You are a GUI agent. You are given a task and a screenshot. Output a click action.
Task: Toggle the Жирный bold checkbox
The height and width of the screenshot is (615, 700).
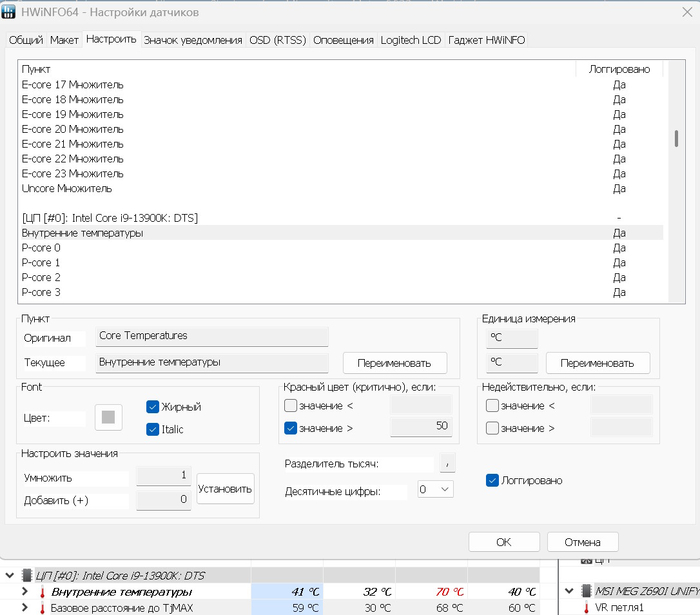click(153, 407)
